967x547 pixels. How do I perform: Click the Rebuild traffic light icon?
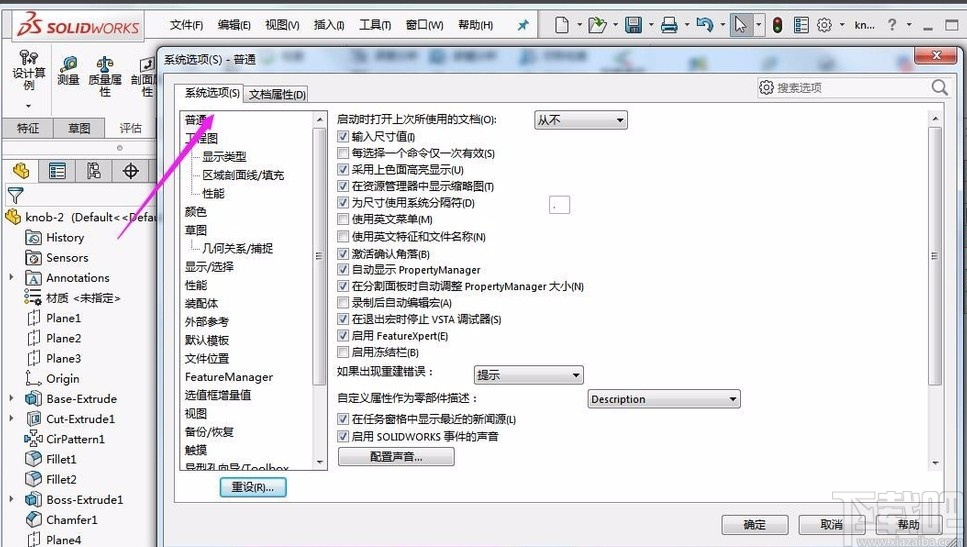tap(777, 25)
